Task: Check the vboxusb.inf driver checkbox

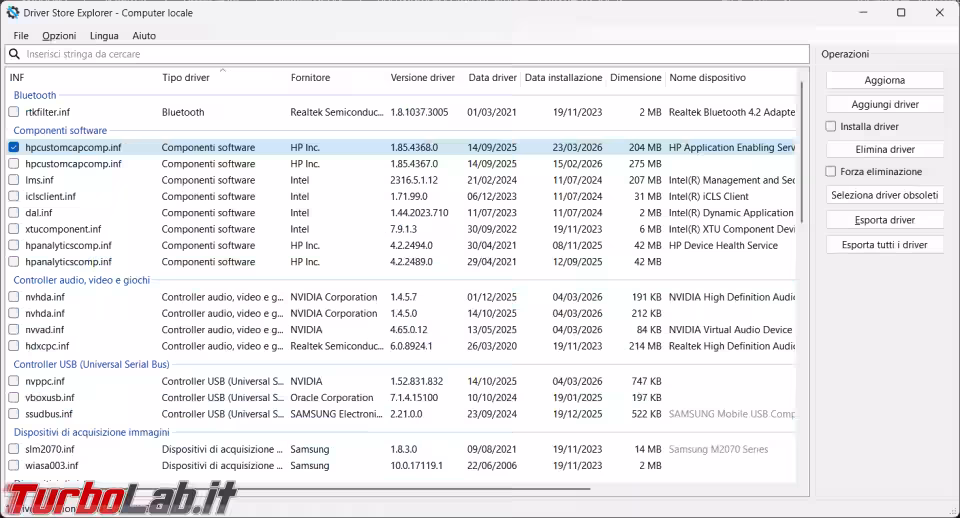Action: [14, 398]
